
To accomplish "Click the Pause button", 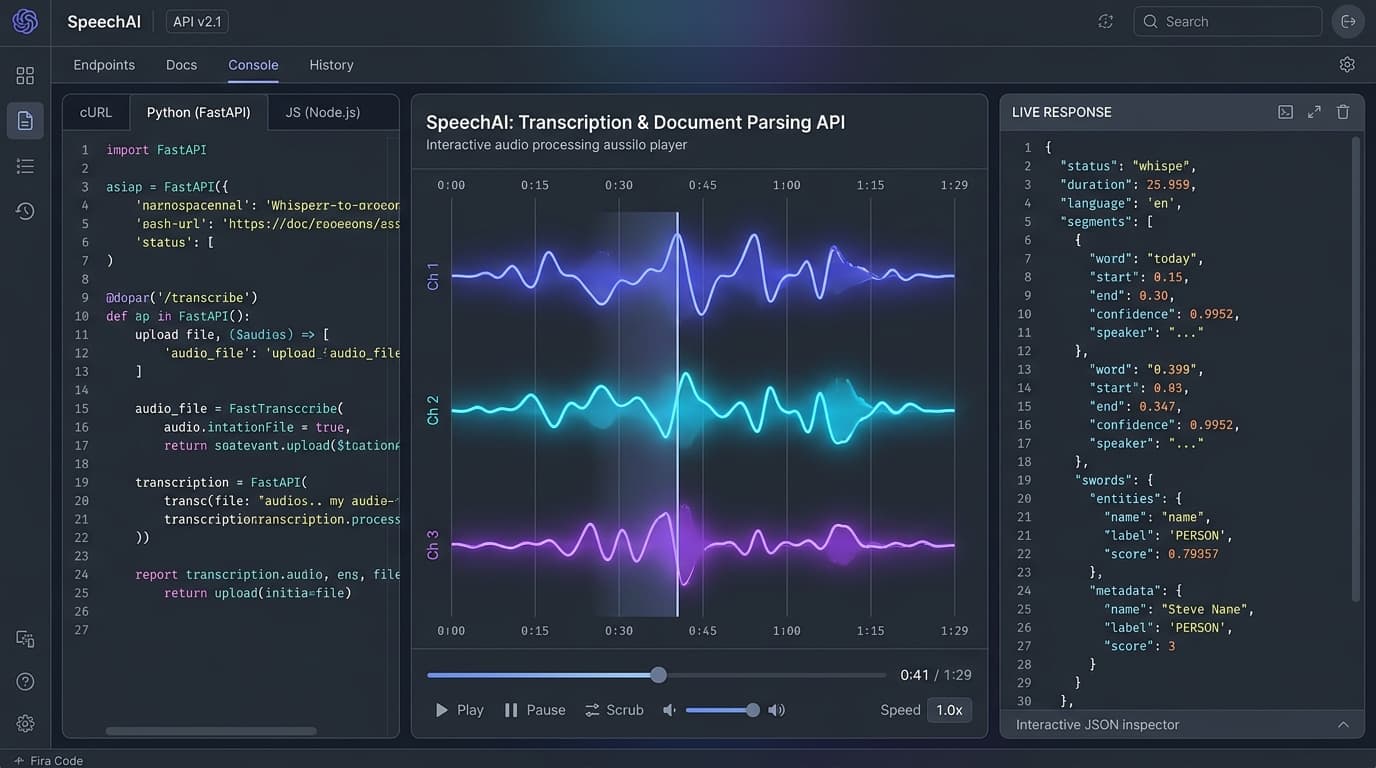I will pyautogui.click(x=535, y=710).
